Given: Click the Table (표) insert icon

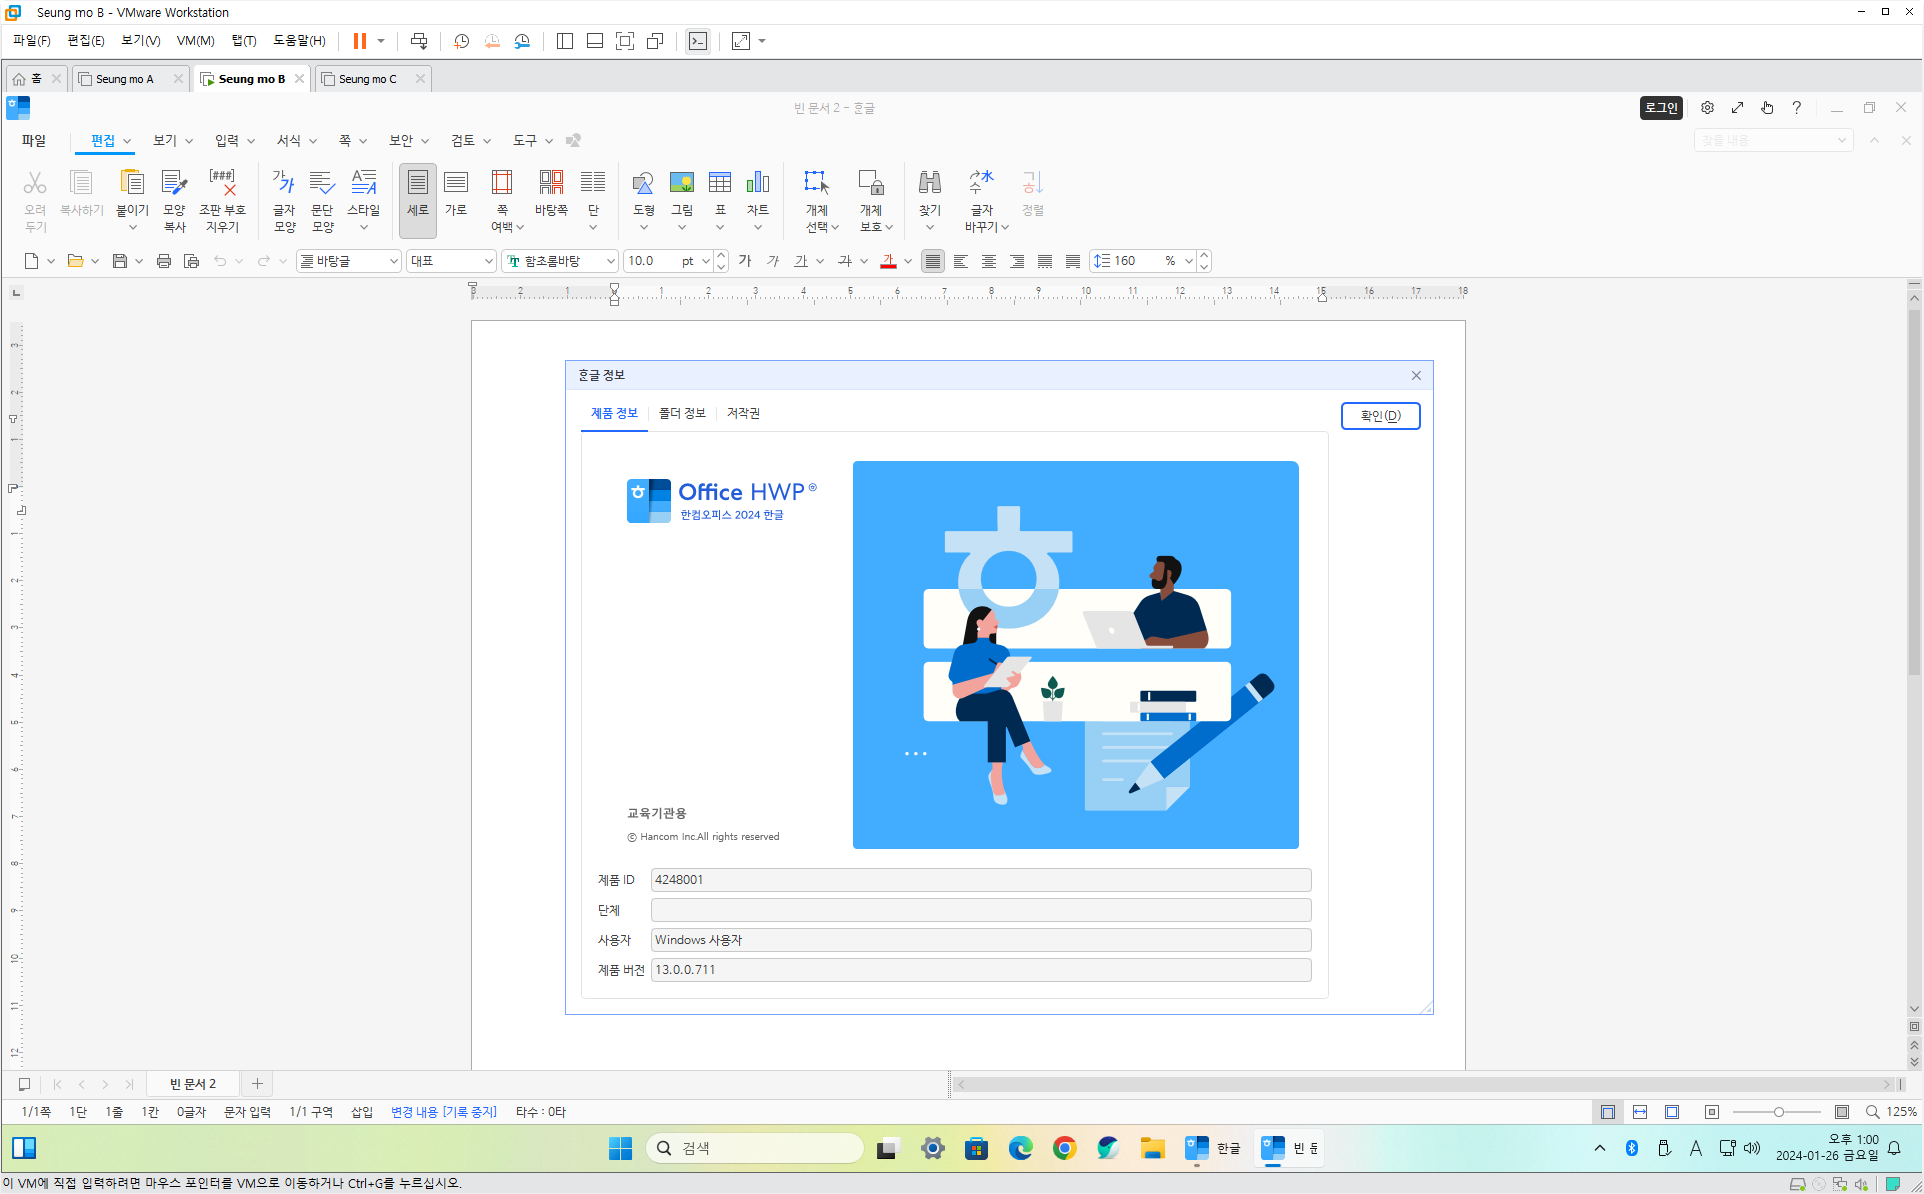Looking at the screenshot, I should [719, 184].
